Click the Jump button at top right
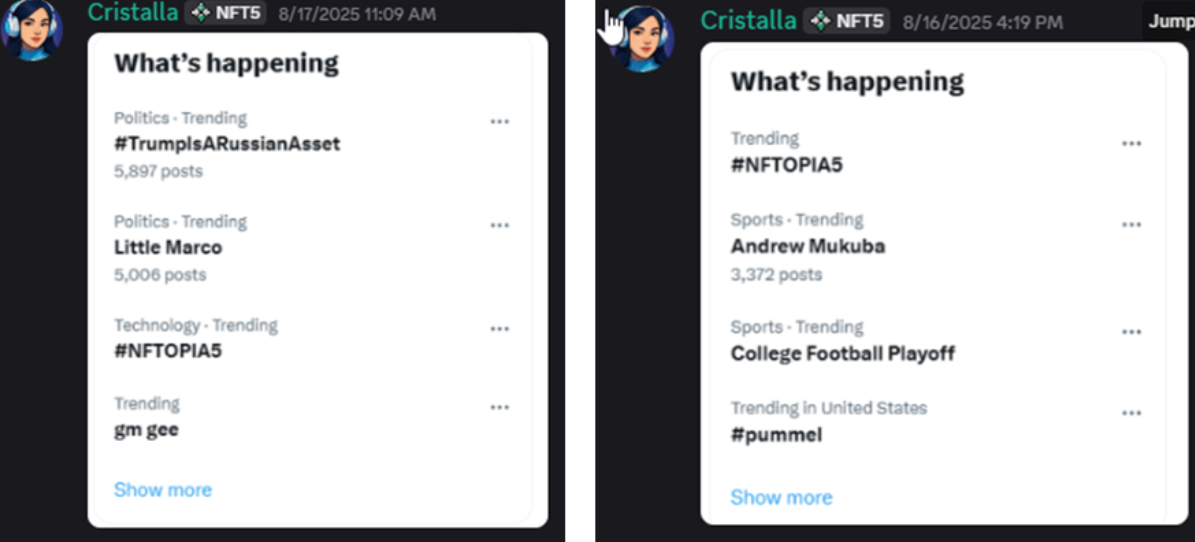The image size is (1195, 542). point(1170,21)
